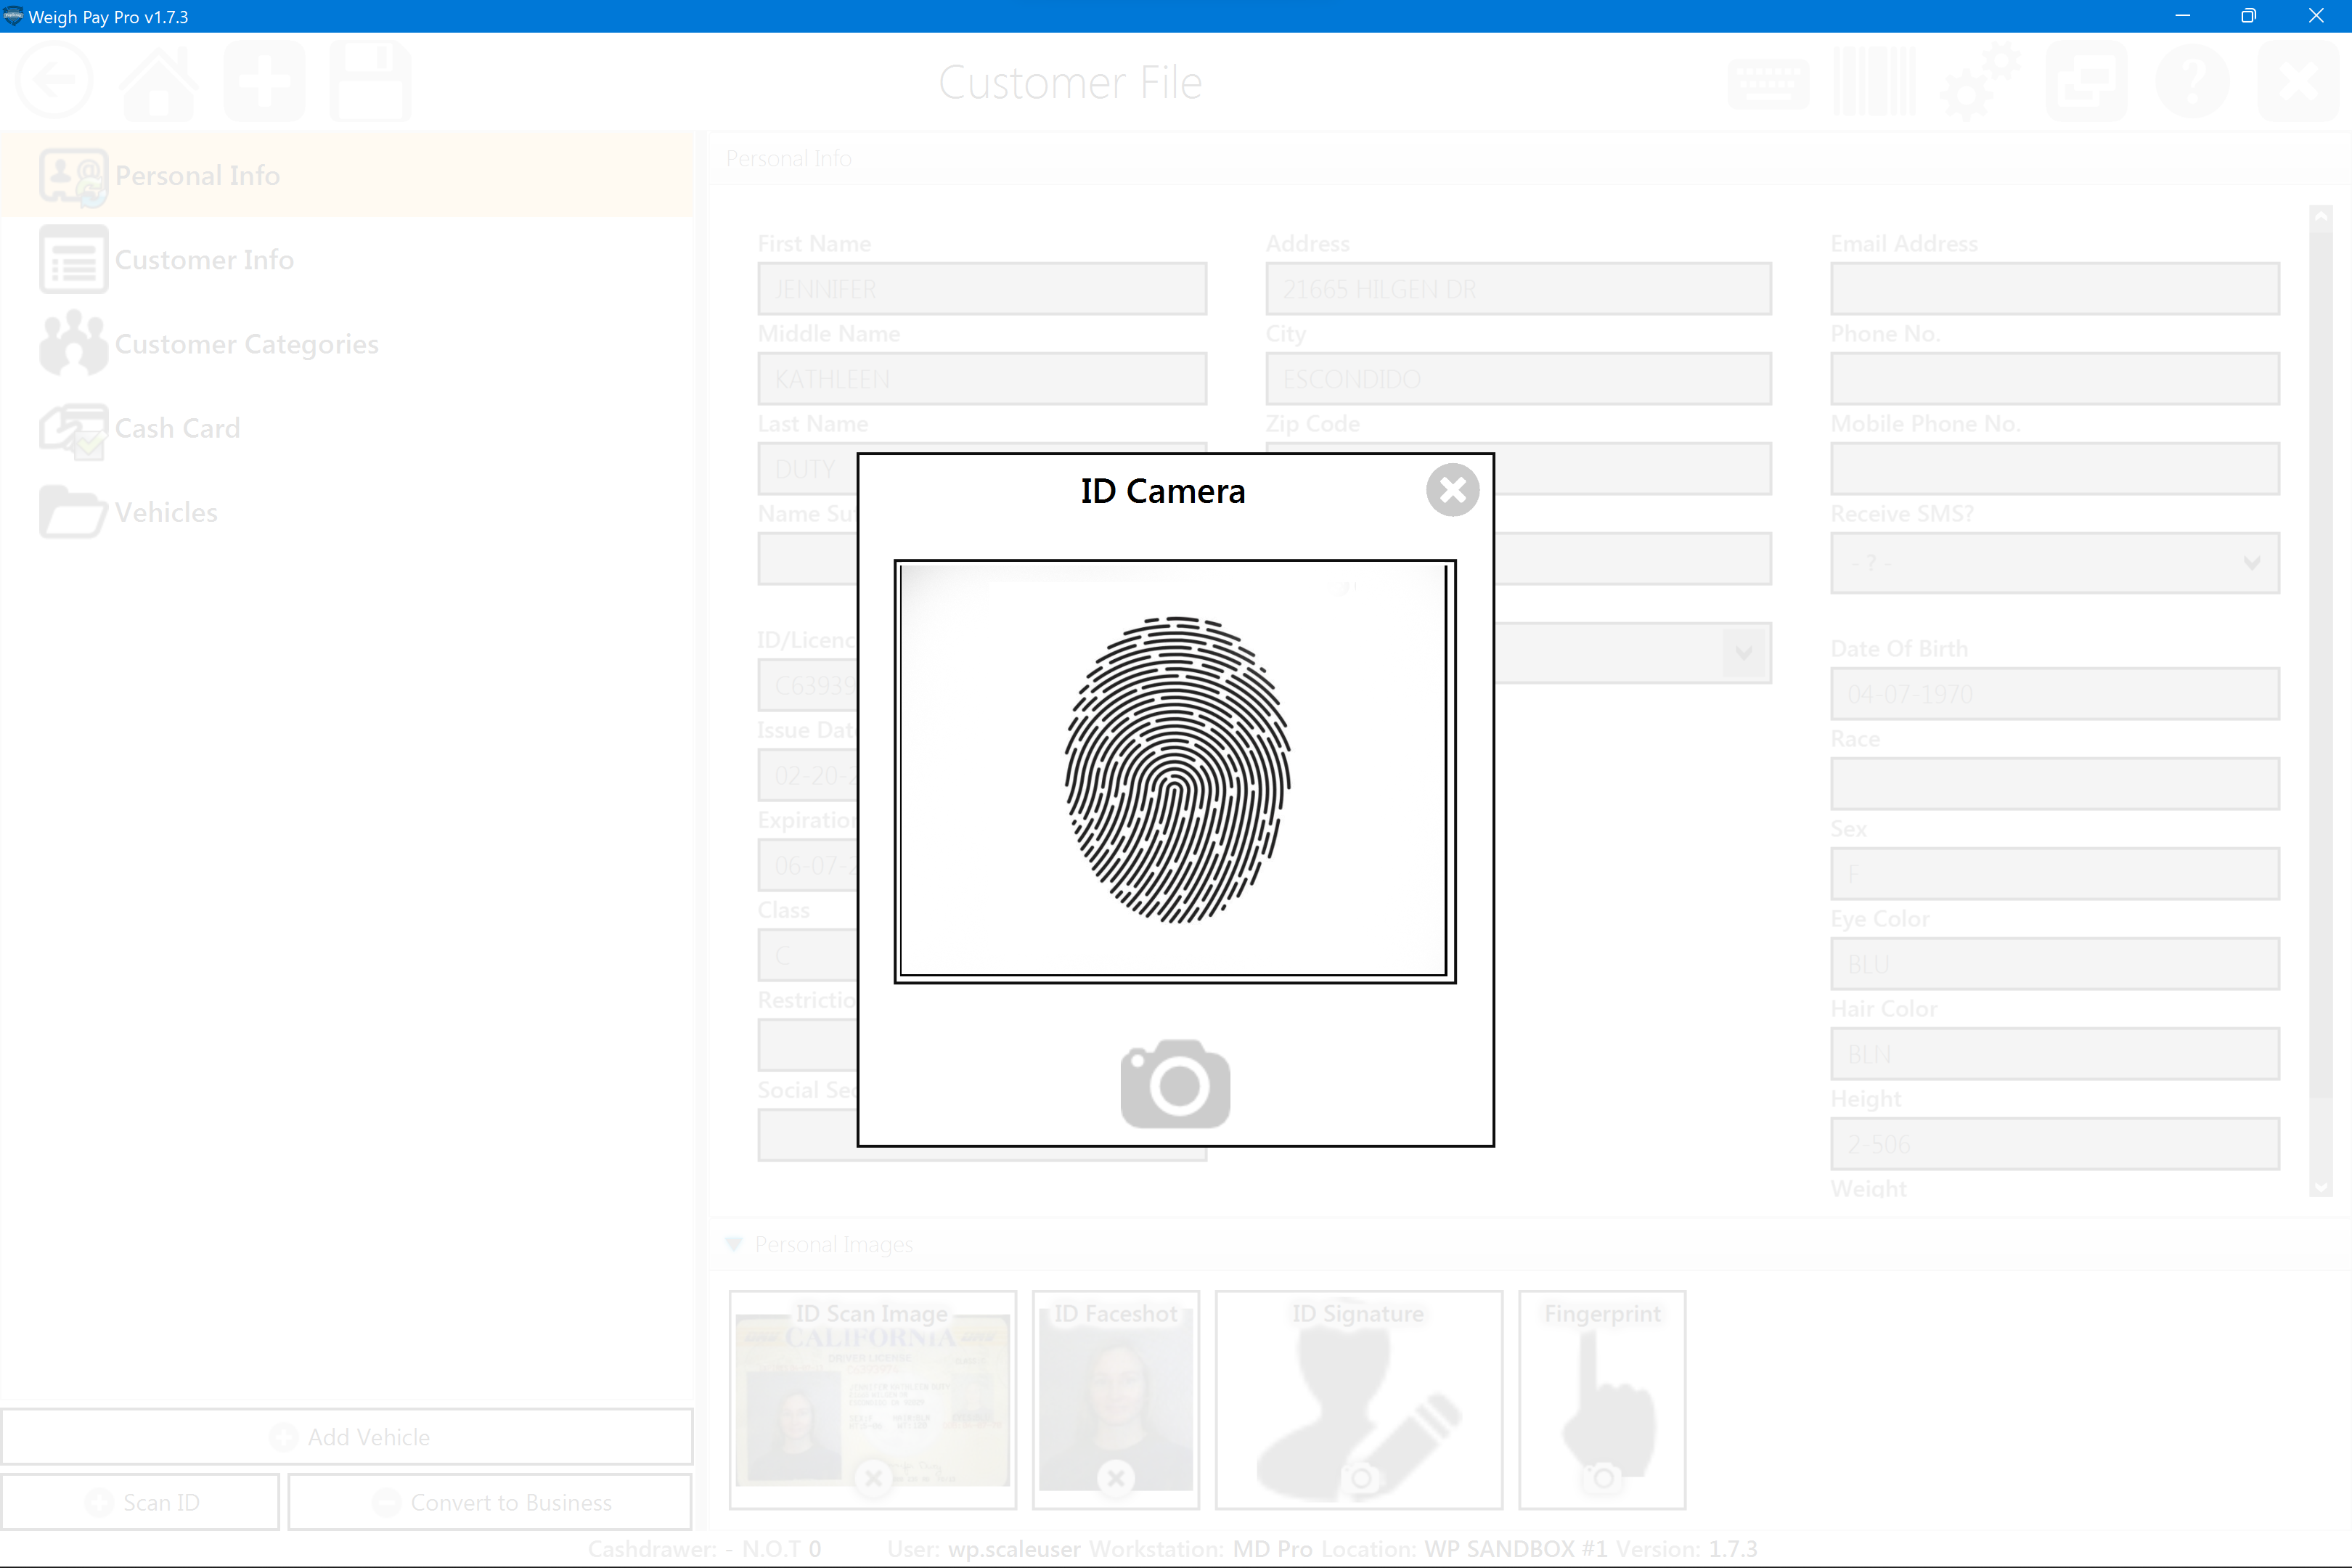This screenshot has width=2352, height=1568.
Task: Open the on-screen keyboard icon
Action: click(1768, 81)
